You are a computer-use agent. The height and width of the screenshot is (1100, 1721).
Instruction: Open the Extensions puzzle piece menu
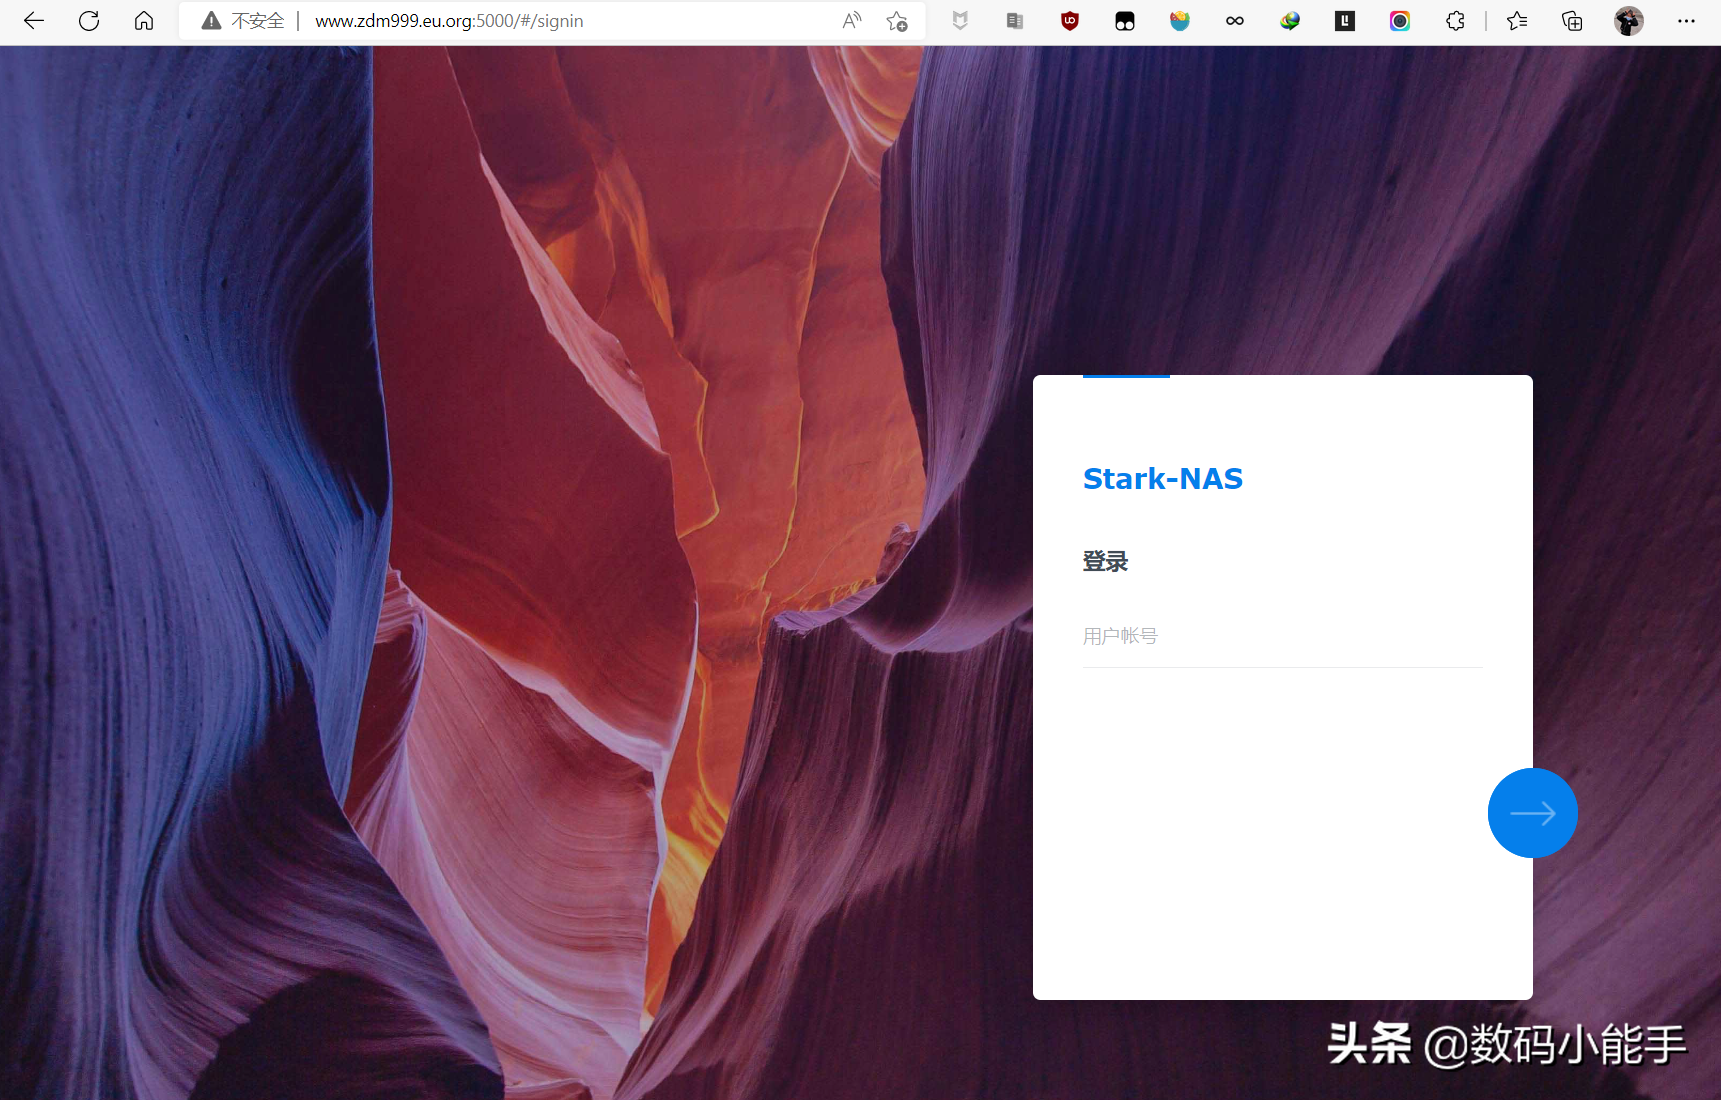click(x=1455, y=21)
